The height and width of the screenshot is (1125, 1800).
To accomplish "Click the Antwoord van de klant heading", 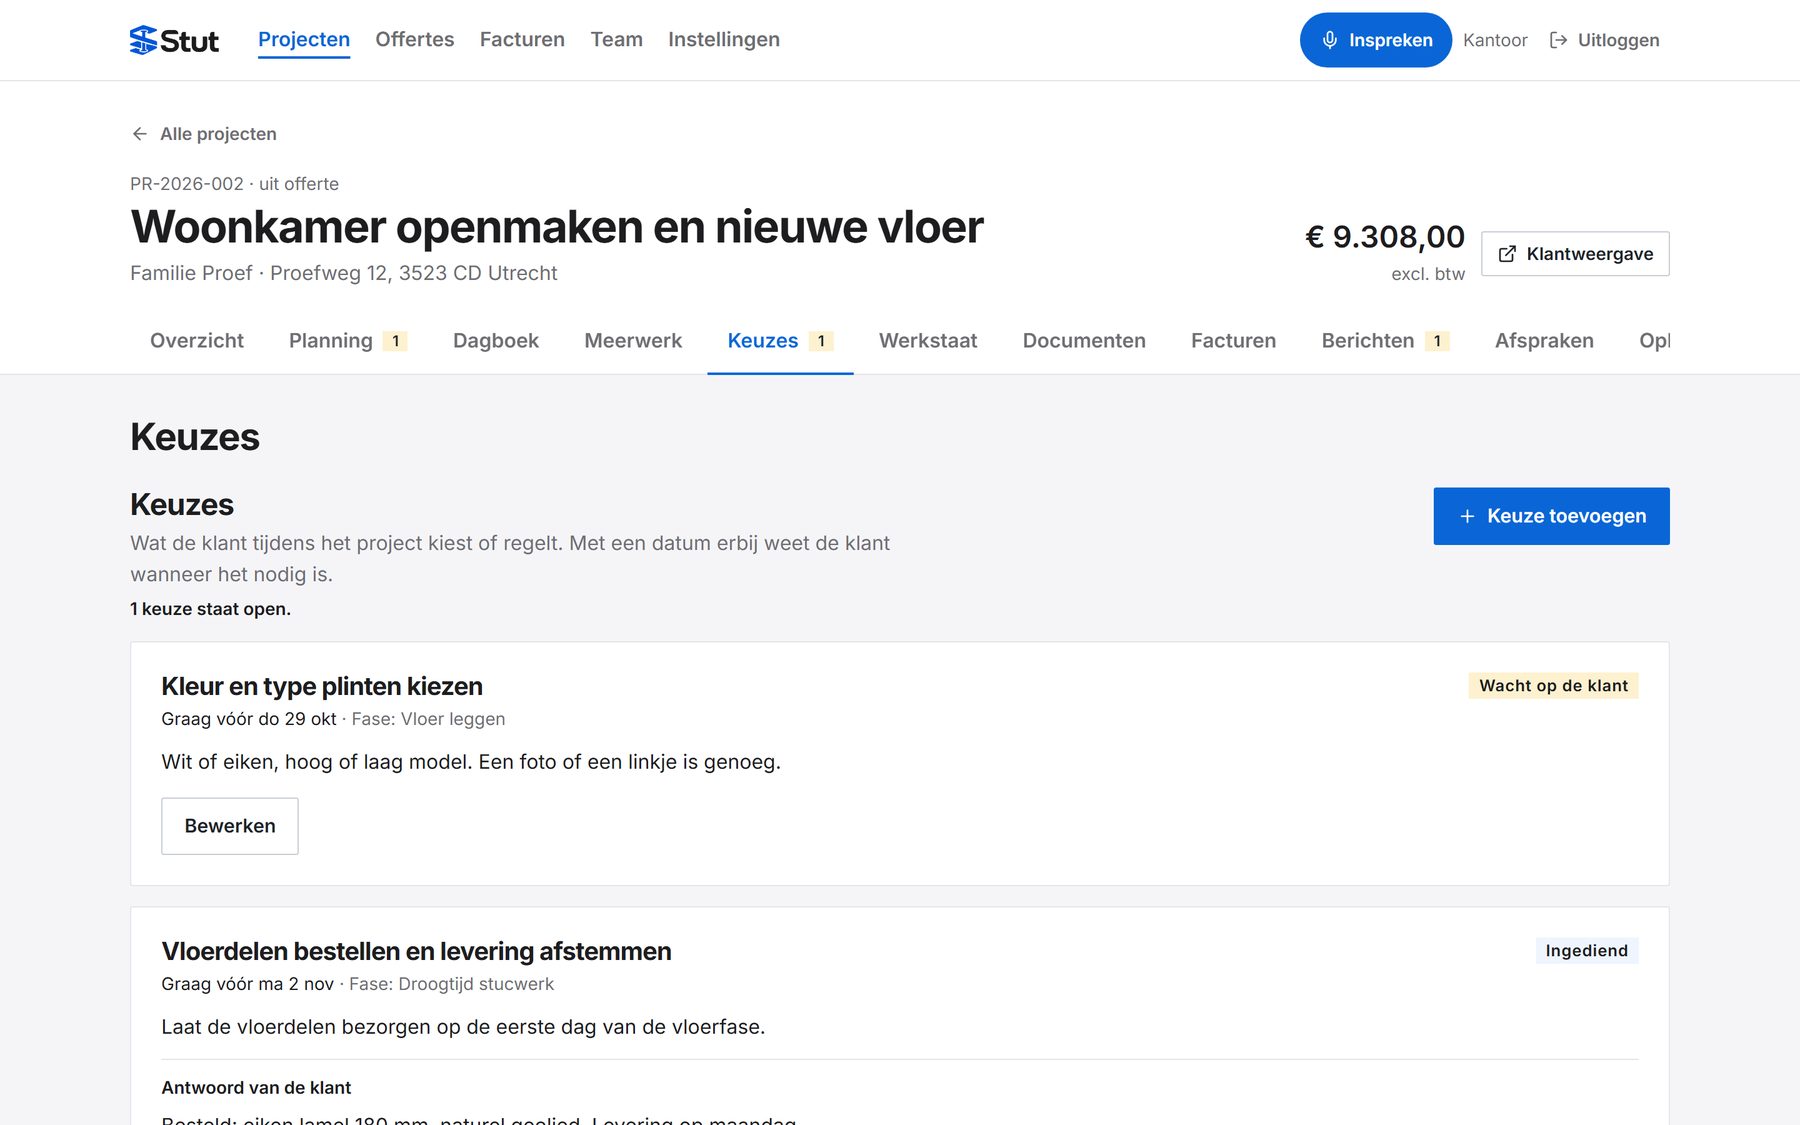I will click(256, 1088).
